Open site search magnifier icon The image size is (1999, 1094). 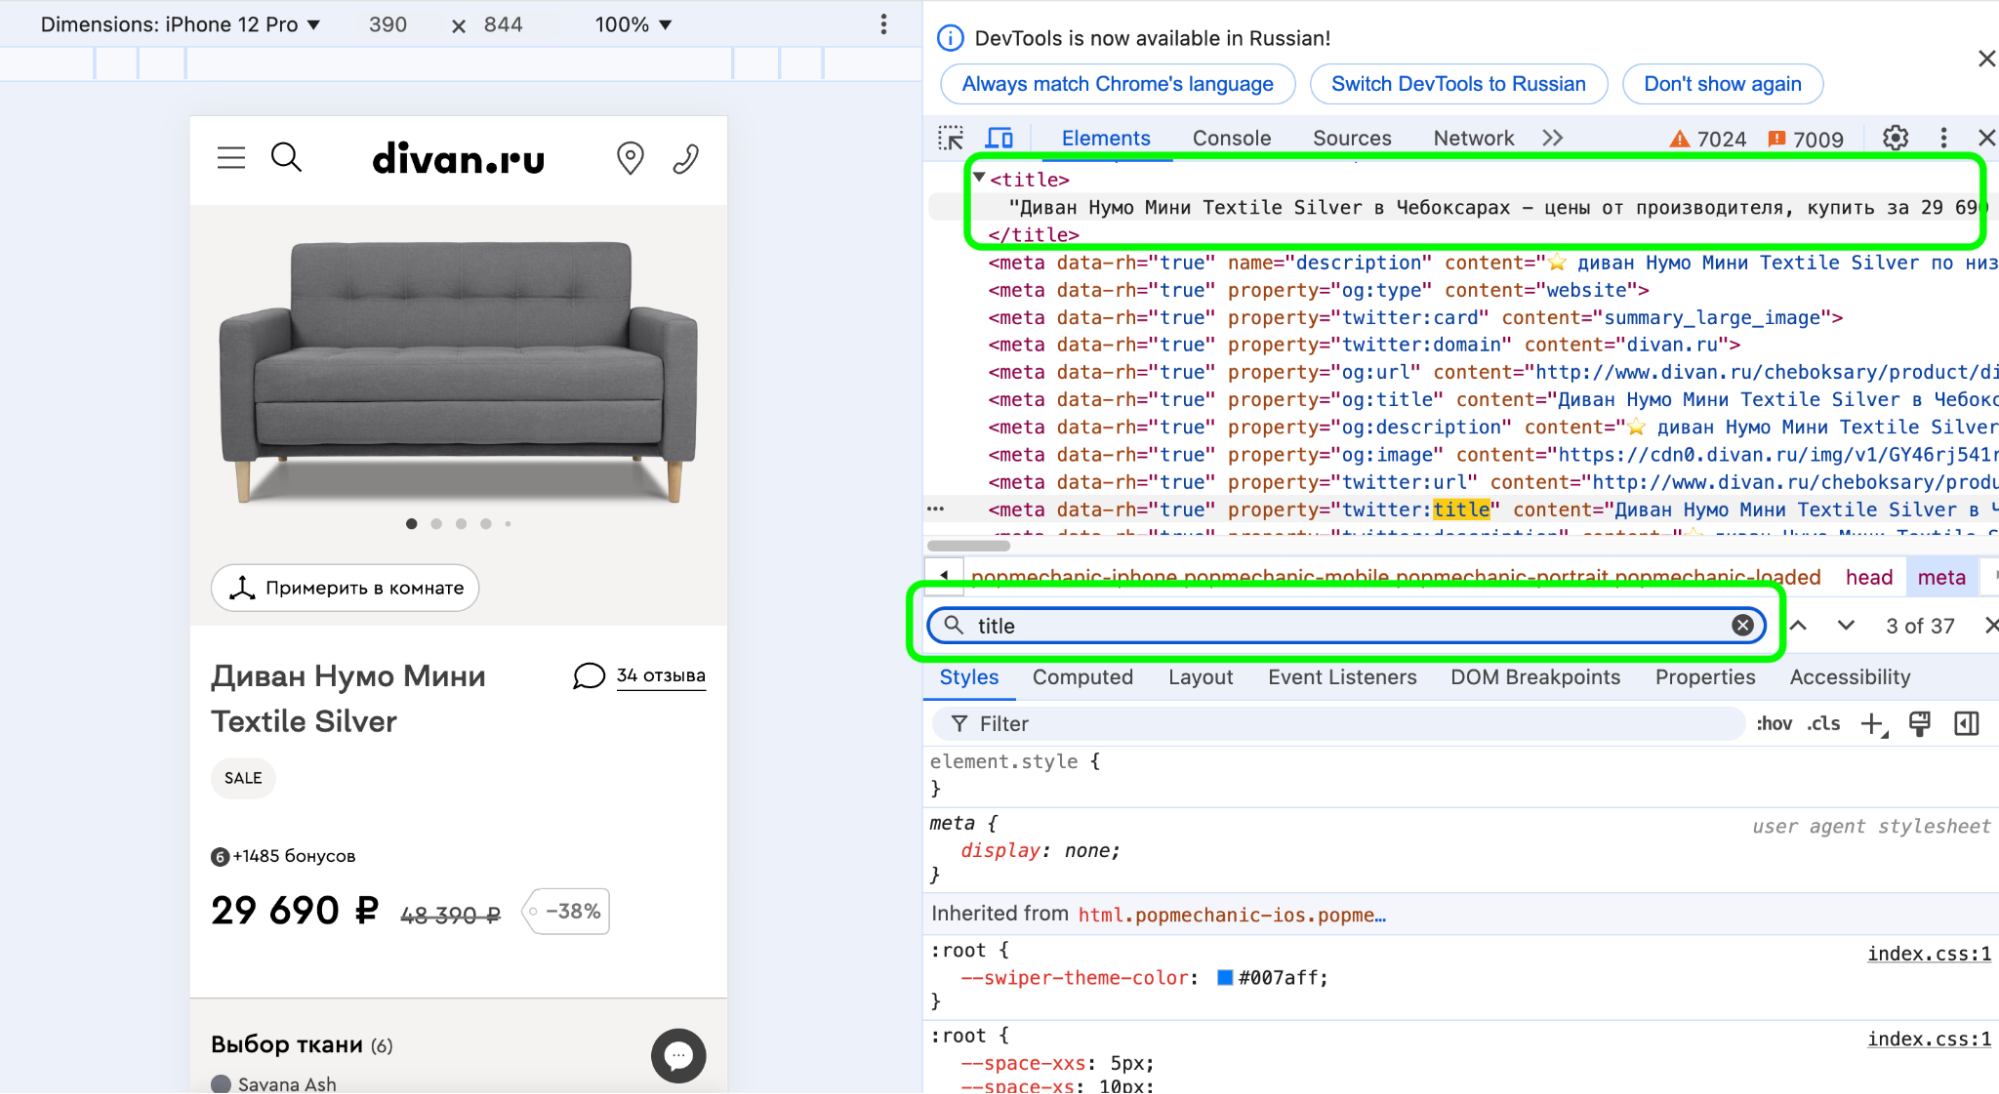(x=286, y=157)
